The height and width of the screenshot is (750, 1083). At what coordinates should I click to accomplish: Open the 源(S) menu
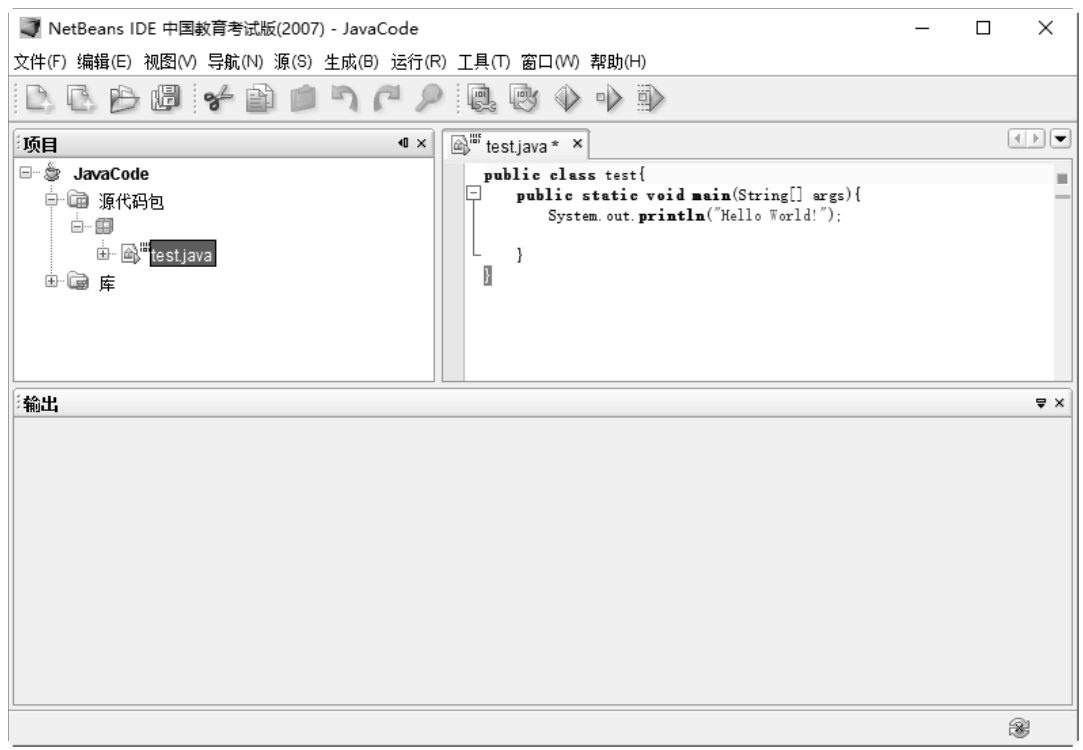(x=293, y=62)
